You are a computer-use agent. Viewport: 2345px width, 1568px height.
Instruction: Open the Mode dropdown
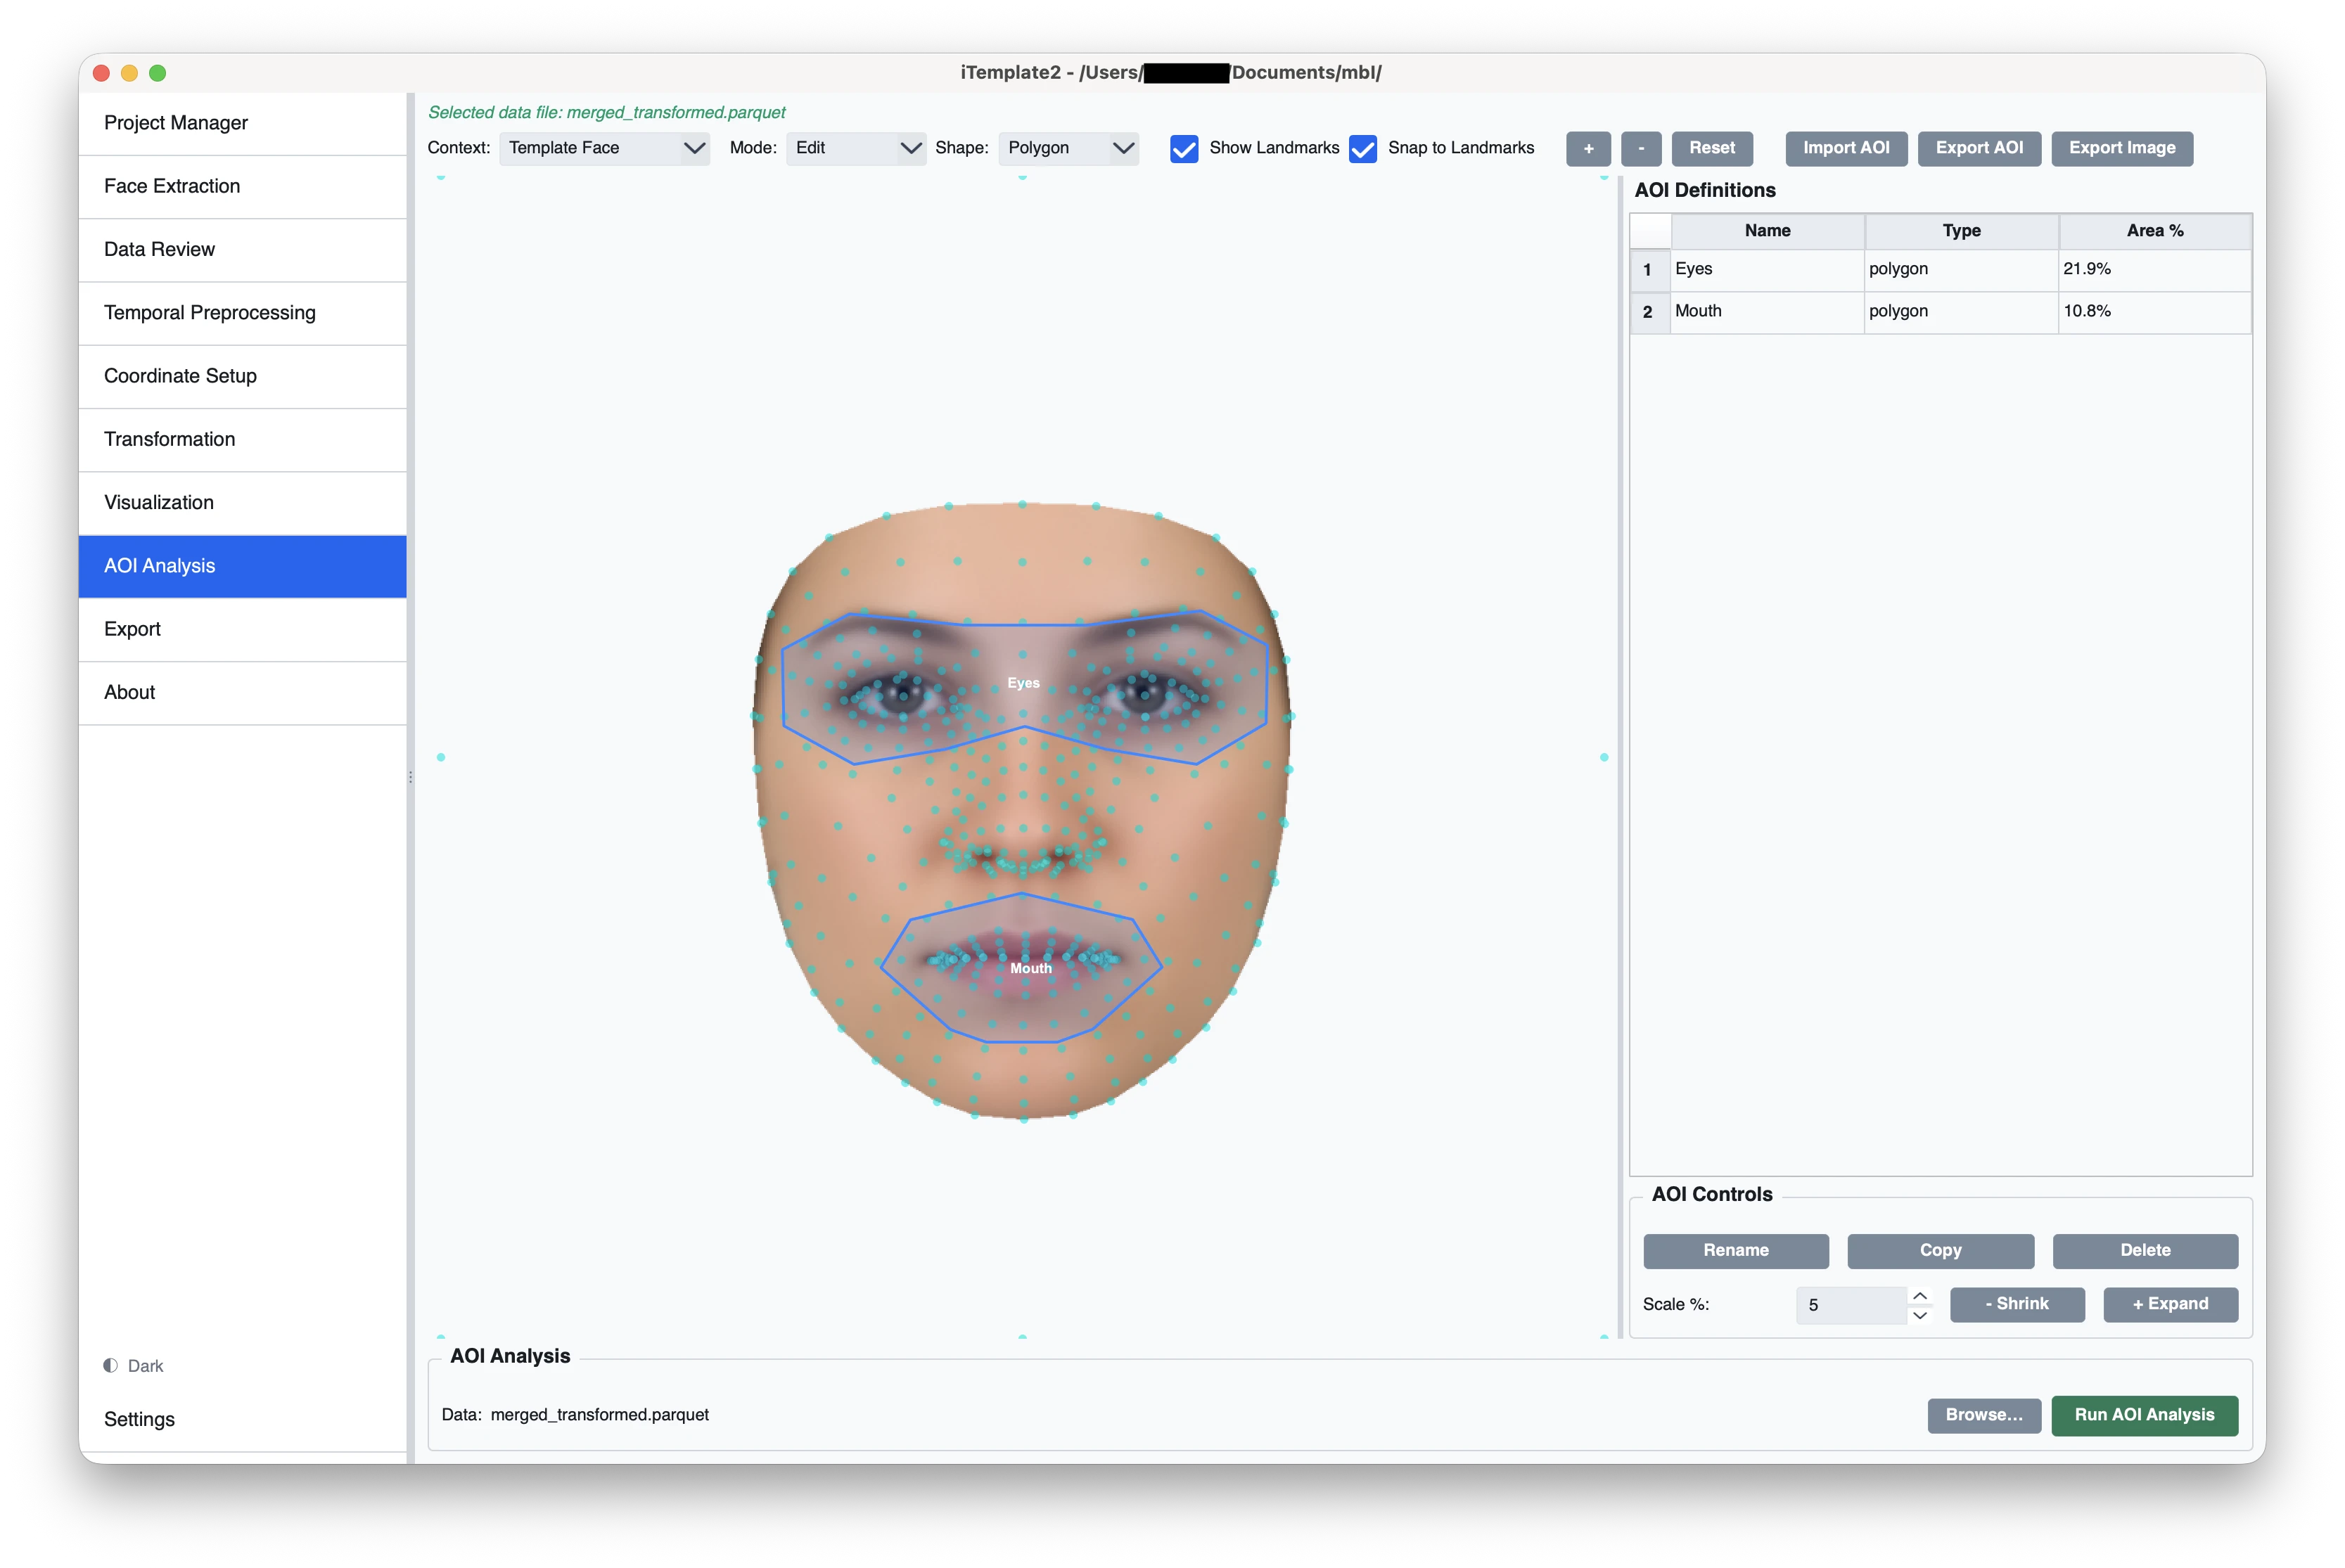pos(856,148)
